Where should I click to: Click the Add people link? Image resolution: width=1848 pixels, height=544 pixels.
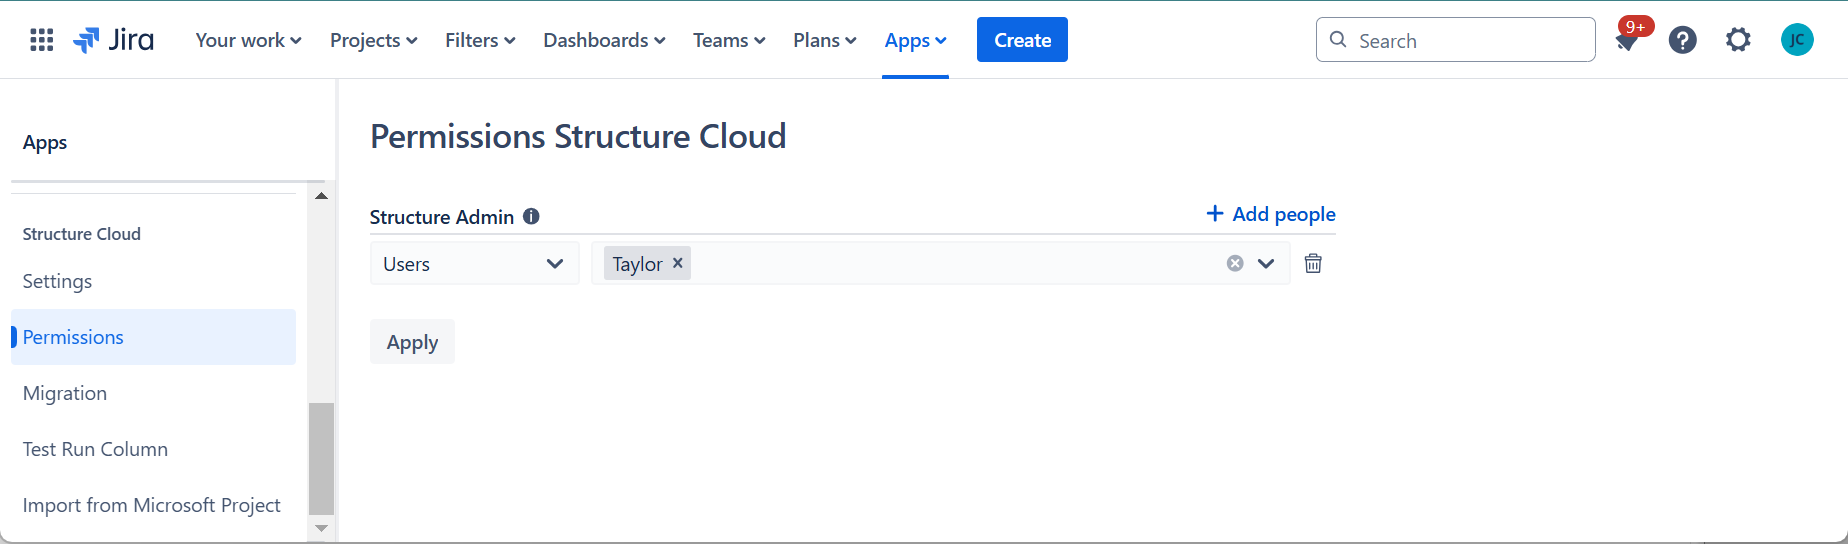coord(1271,214)
